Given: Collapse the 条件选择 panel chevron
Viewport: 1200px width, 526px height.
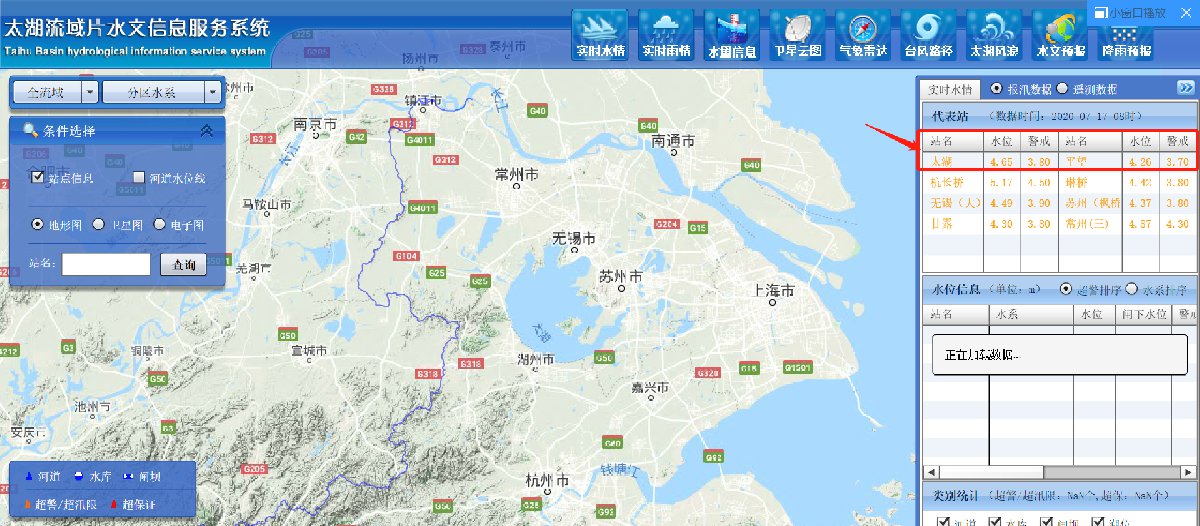Looking at the screenshot, I should pos(207,130).
